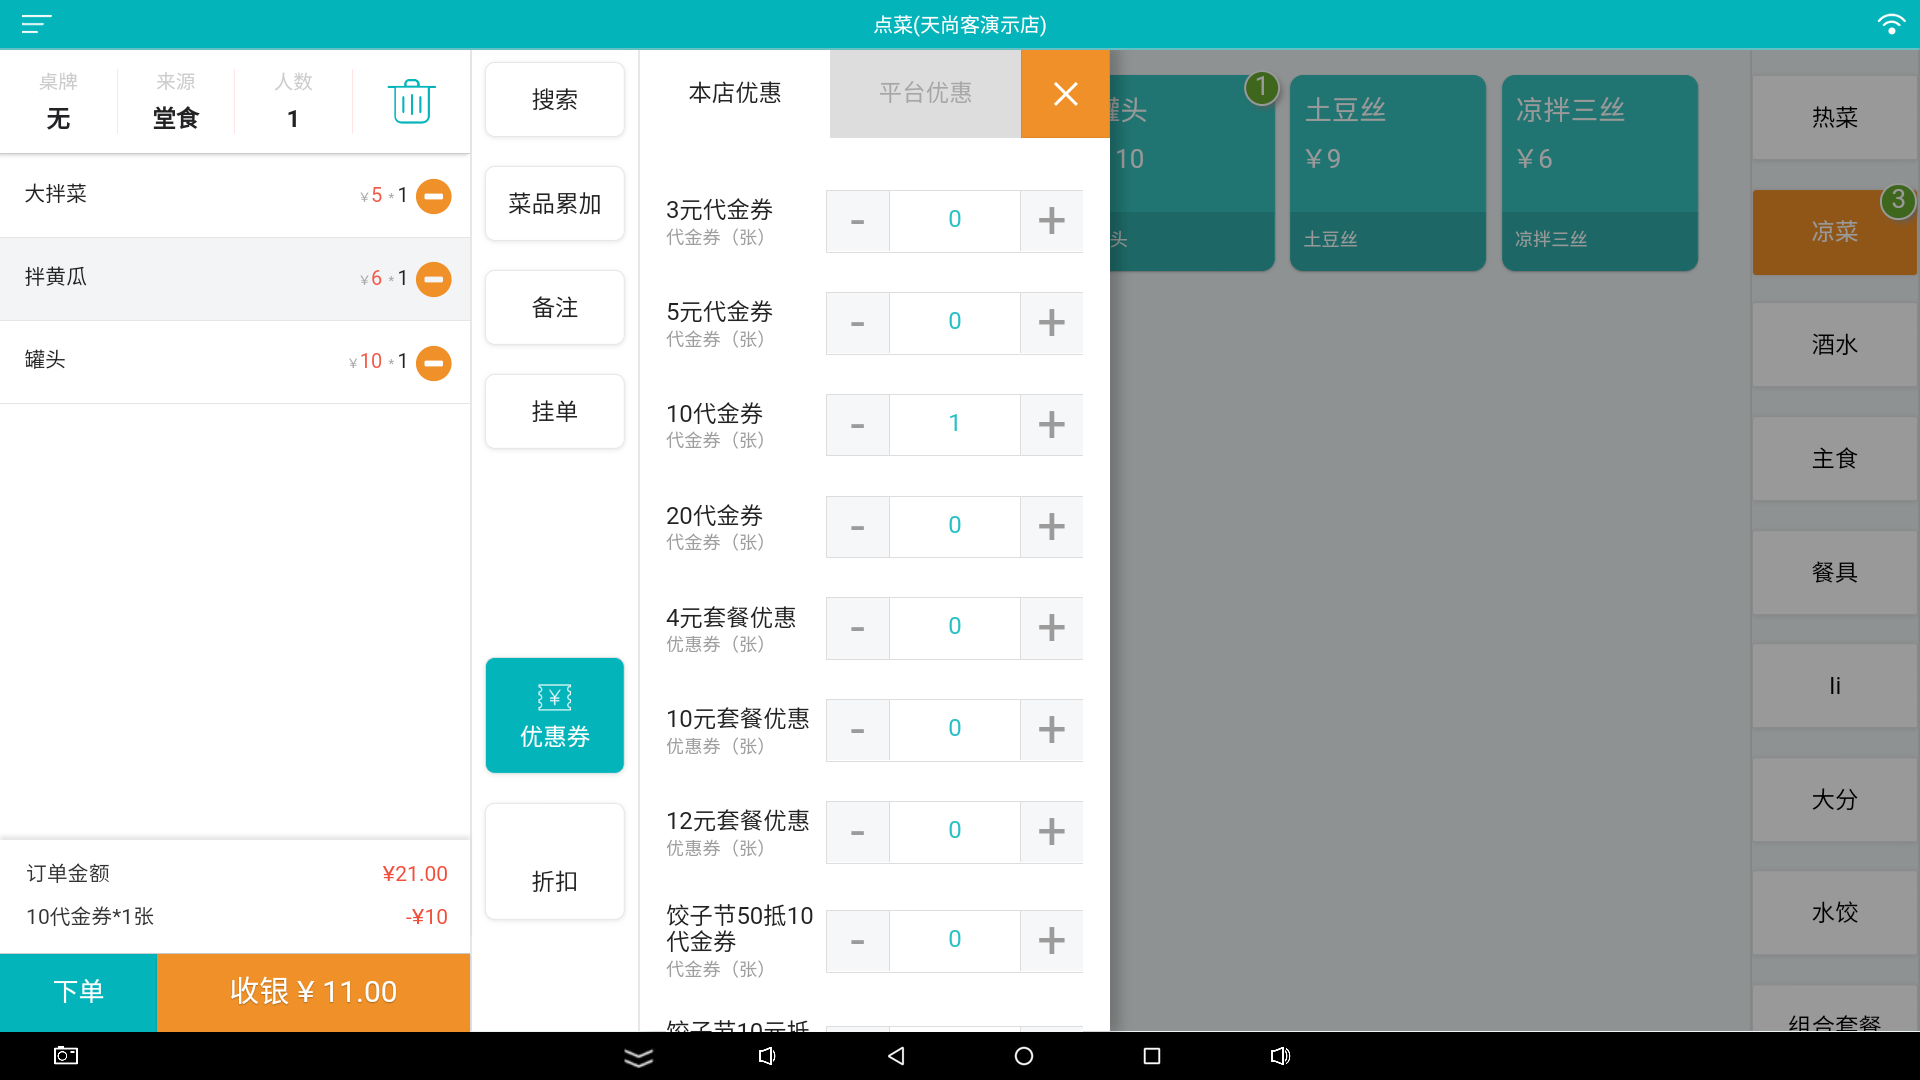
Task: Increase 5元代金券 count with plus
Action: coord(1051,323)
